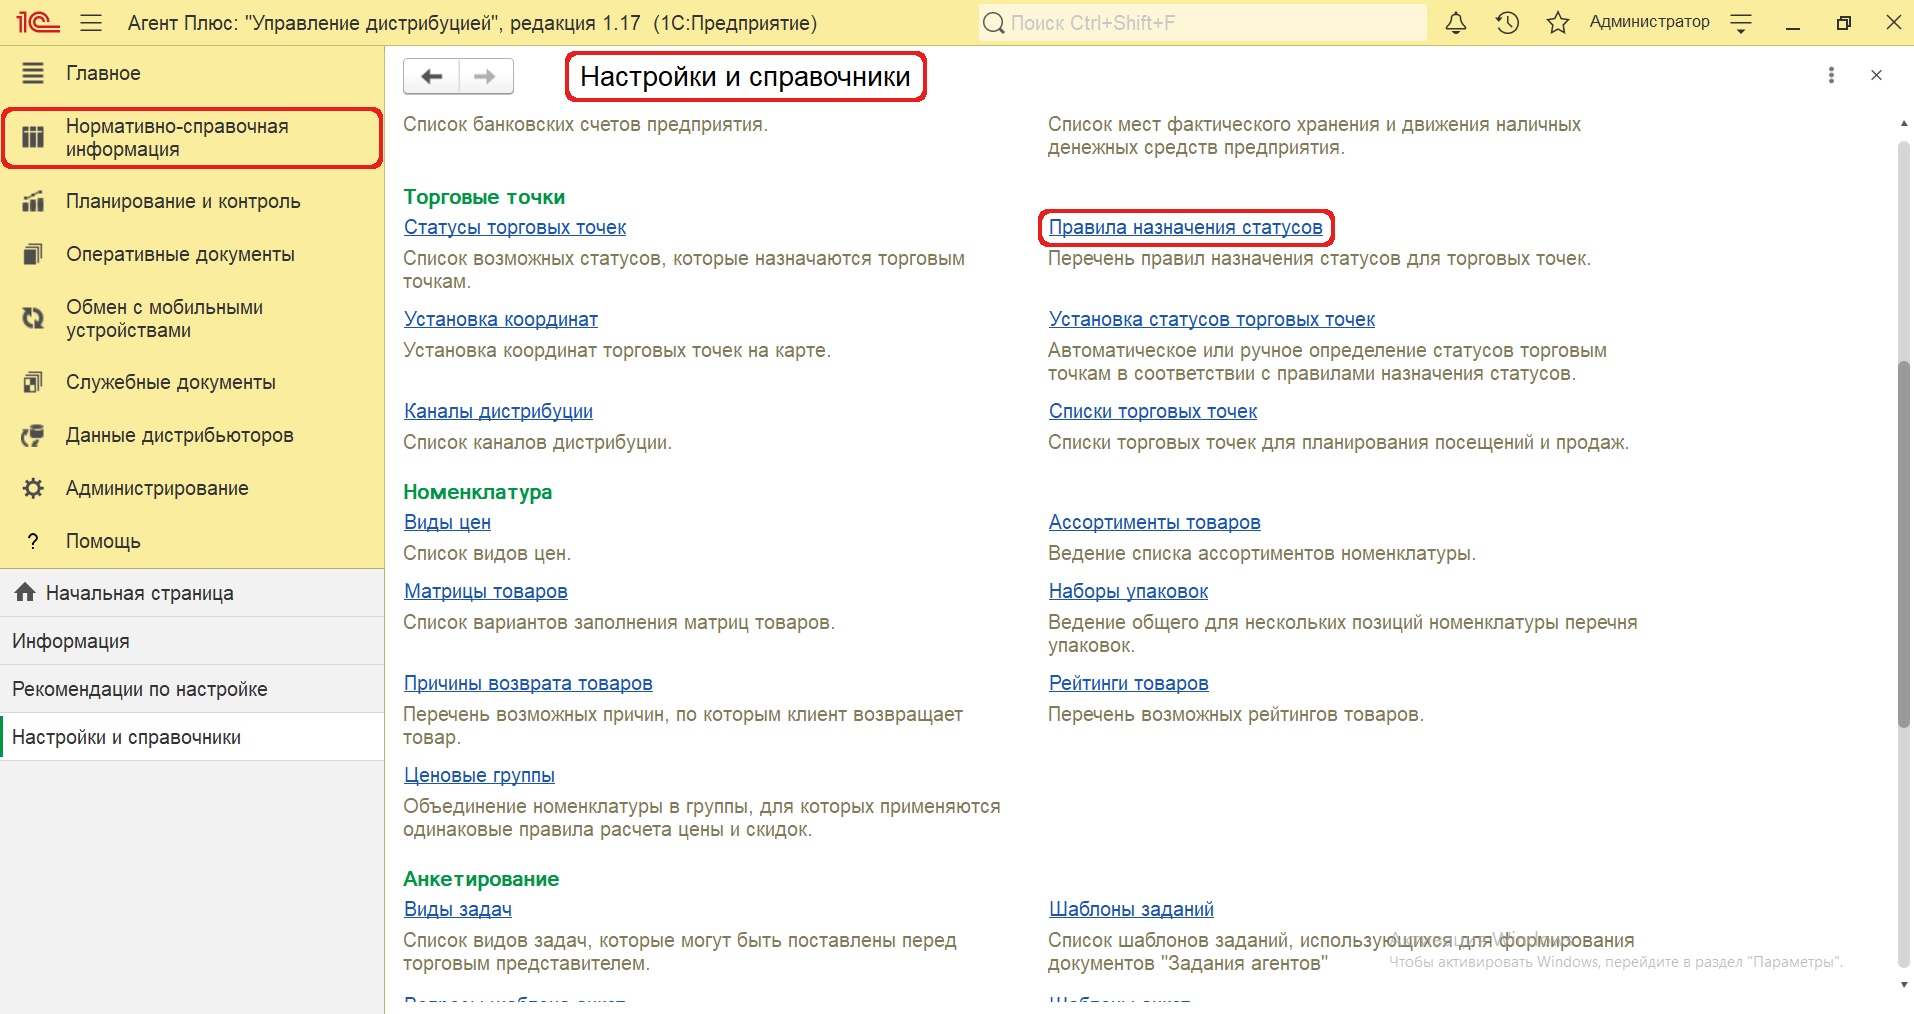The width and height of the screenshot is (1914, 1014).
Task: Open Ценовые группы link
Action: [479, 775]
